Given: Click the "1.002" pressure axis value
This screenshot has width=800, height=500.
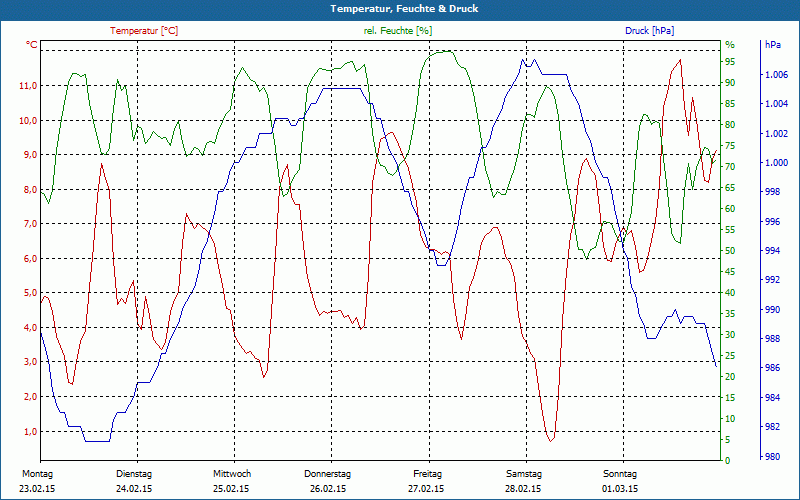Looking at the screenshot, I should pyautogui.click(x=777, y=134).
